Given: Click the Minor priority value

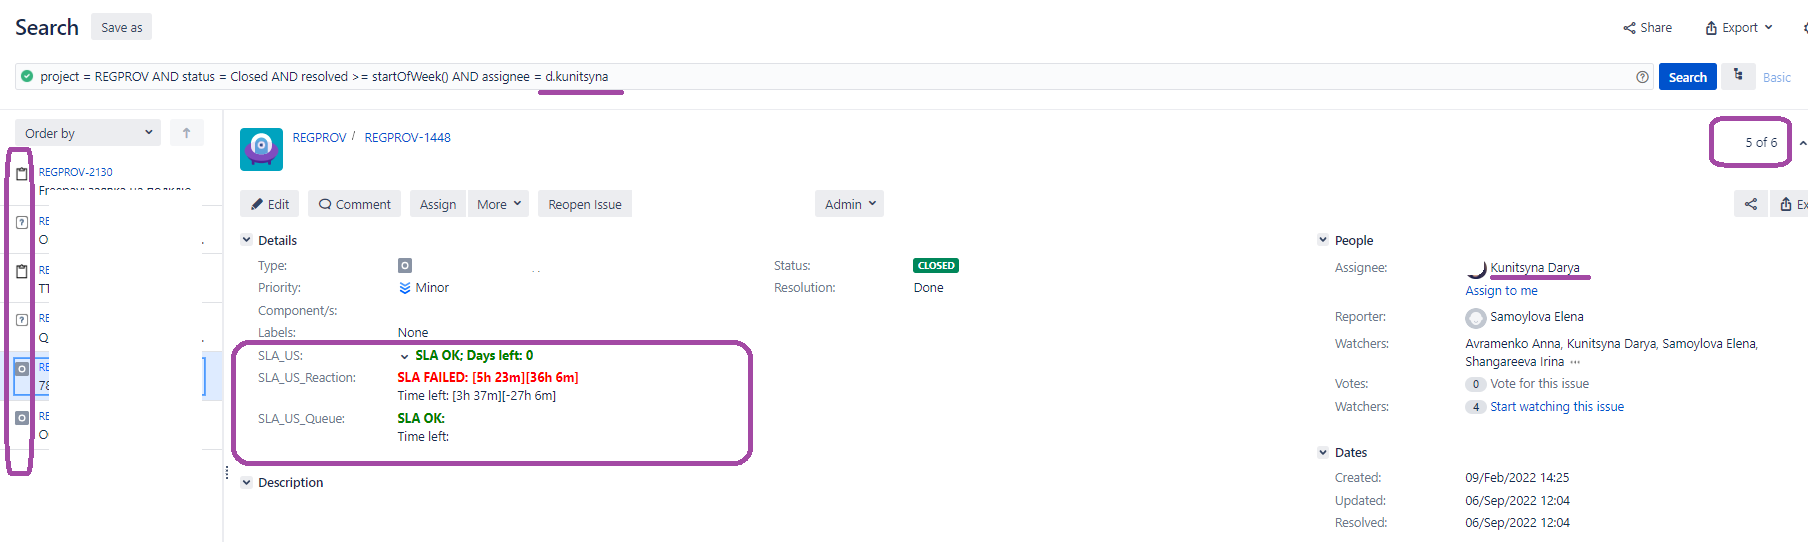Looking at the screenshot, I should pyautogui.click(x=432, y=288).
